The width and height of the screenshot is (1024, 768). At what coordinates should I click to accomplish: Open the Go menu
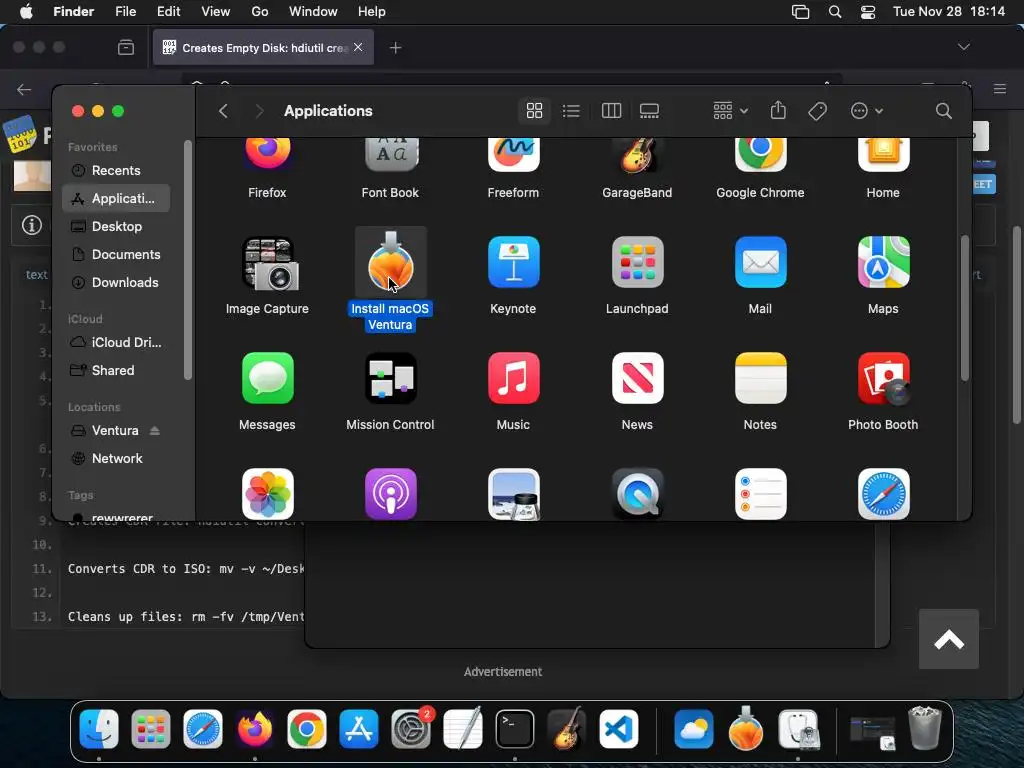(260, 12)
